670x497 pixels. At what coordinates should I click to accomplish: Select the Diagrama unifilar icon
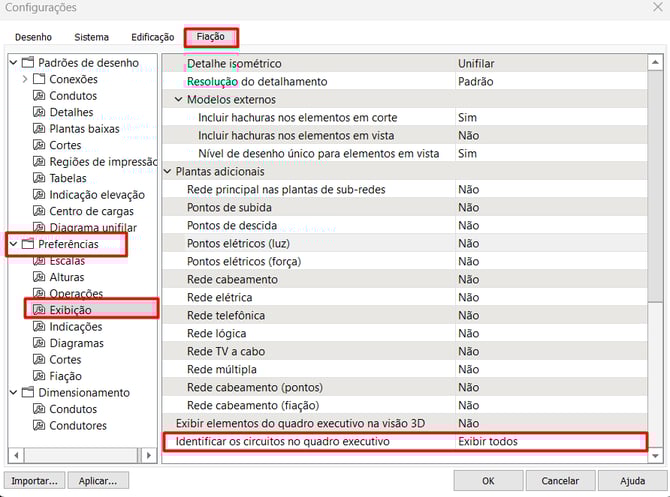[x=40, y=227]
